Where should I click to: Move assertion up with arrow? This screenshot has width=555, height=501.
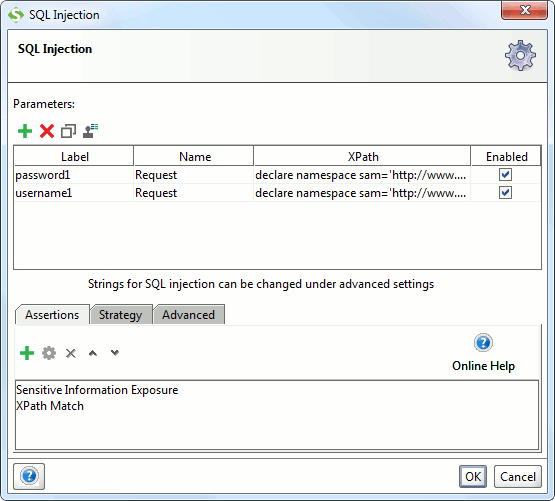(93, 353)
